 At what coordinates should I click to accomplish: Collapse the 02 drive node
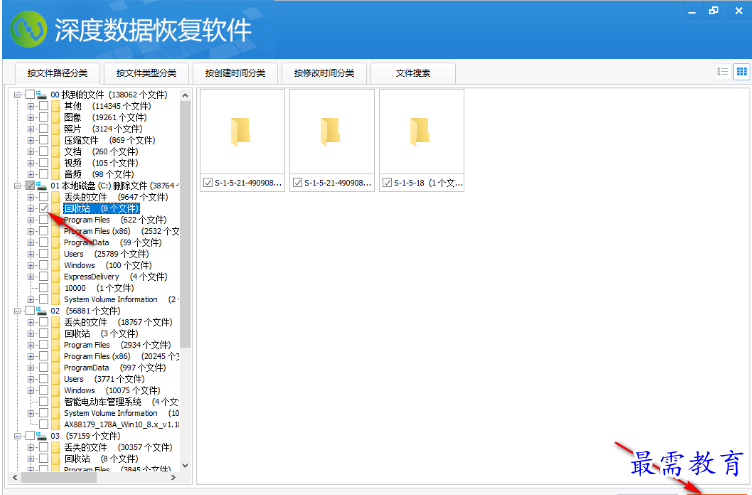click(x=17, y=311)
